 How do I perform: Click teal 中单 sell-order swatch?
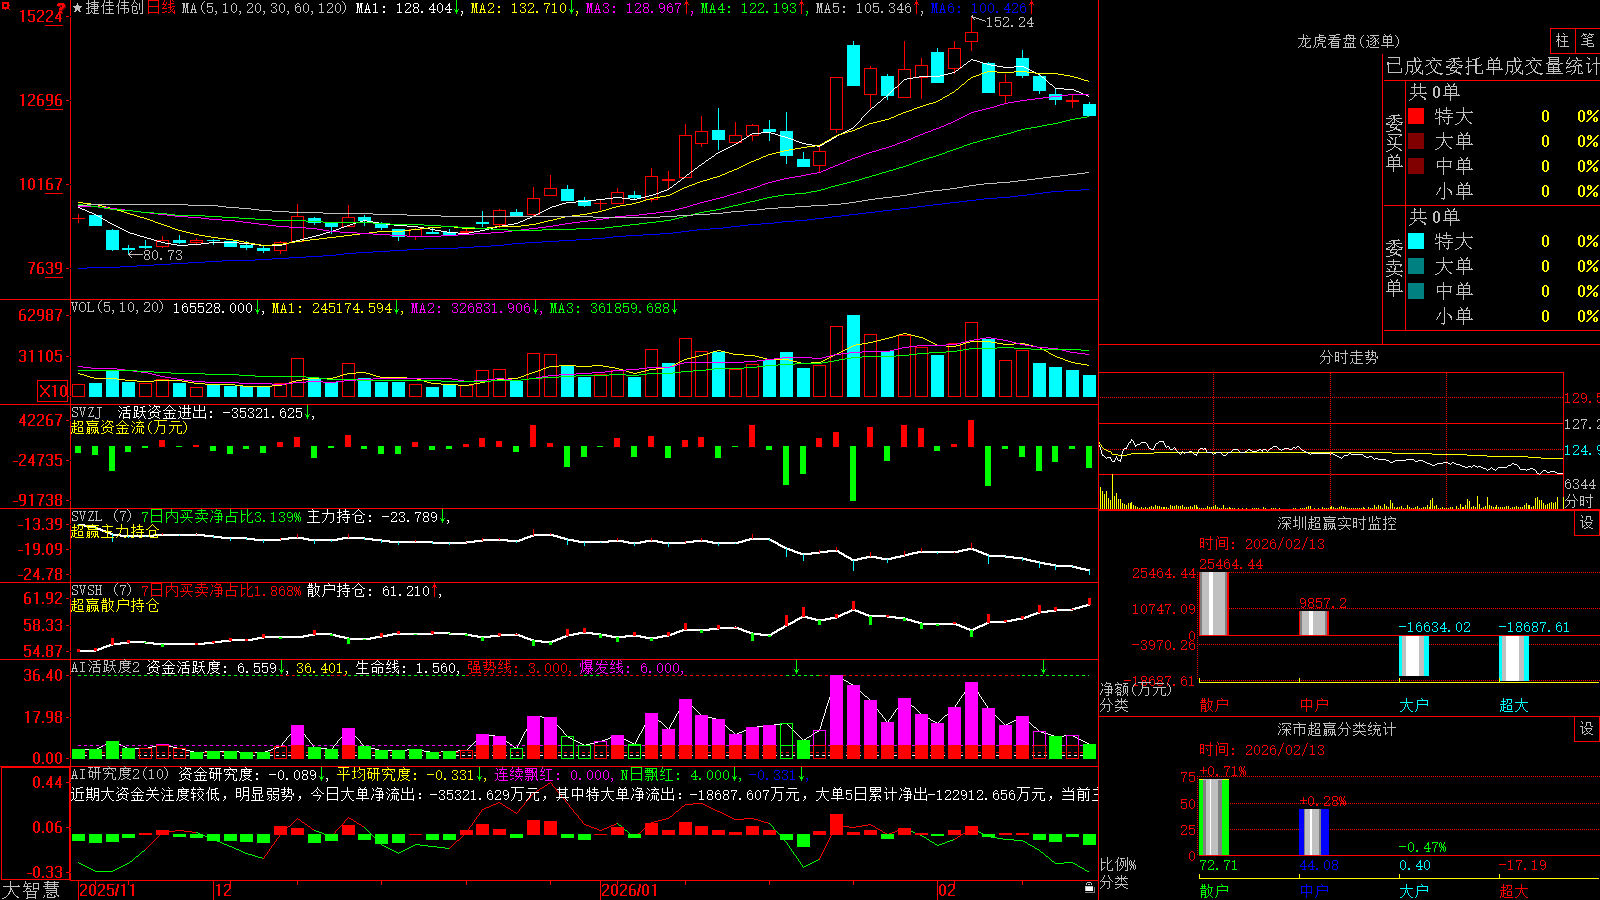click(x=1416, y=291)
